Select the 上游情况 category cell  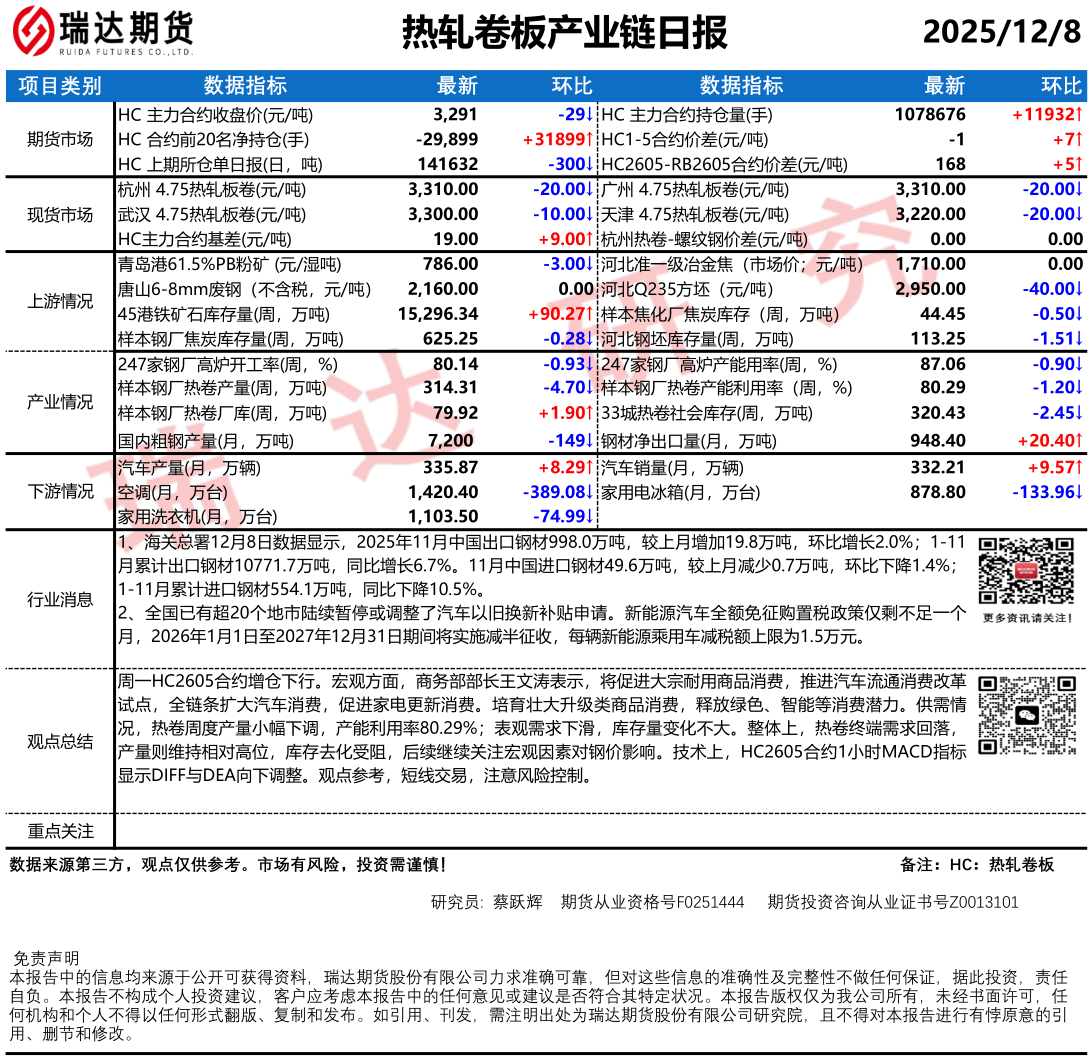pos(60,302)
